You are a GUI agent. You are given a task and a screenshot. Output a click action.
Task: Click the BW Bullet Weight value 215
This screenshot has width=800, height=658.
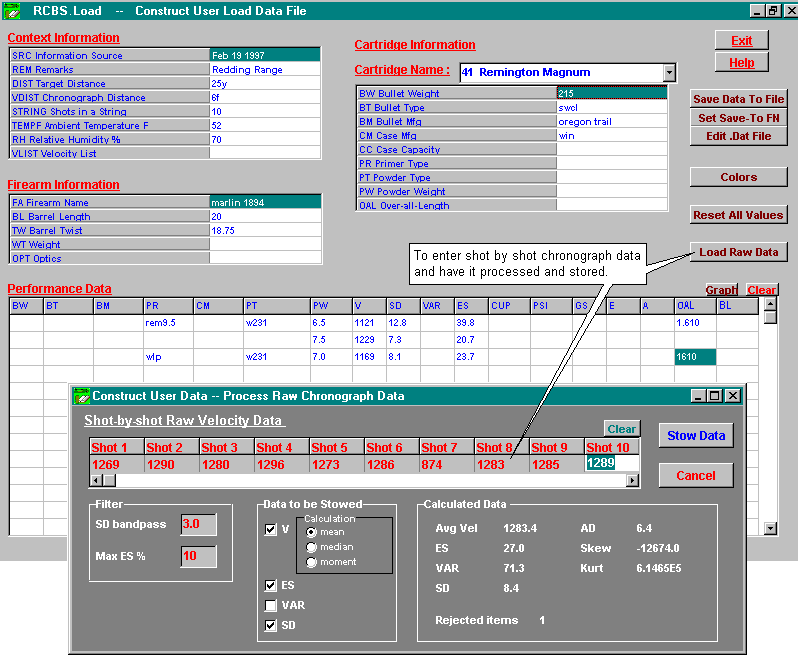point(611,93)
